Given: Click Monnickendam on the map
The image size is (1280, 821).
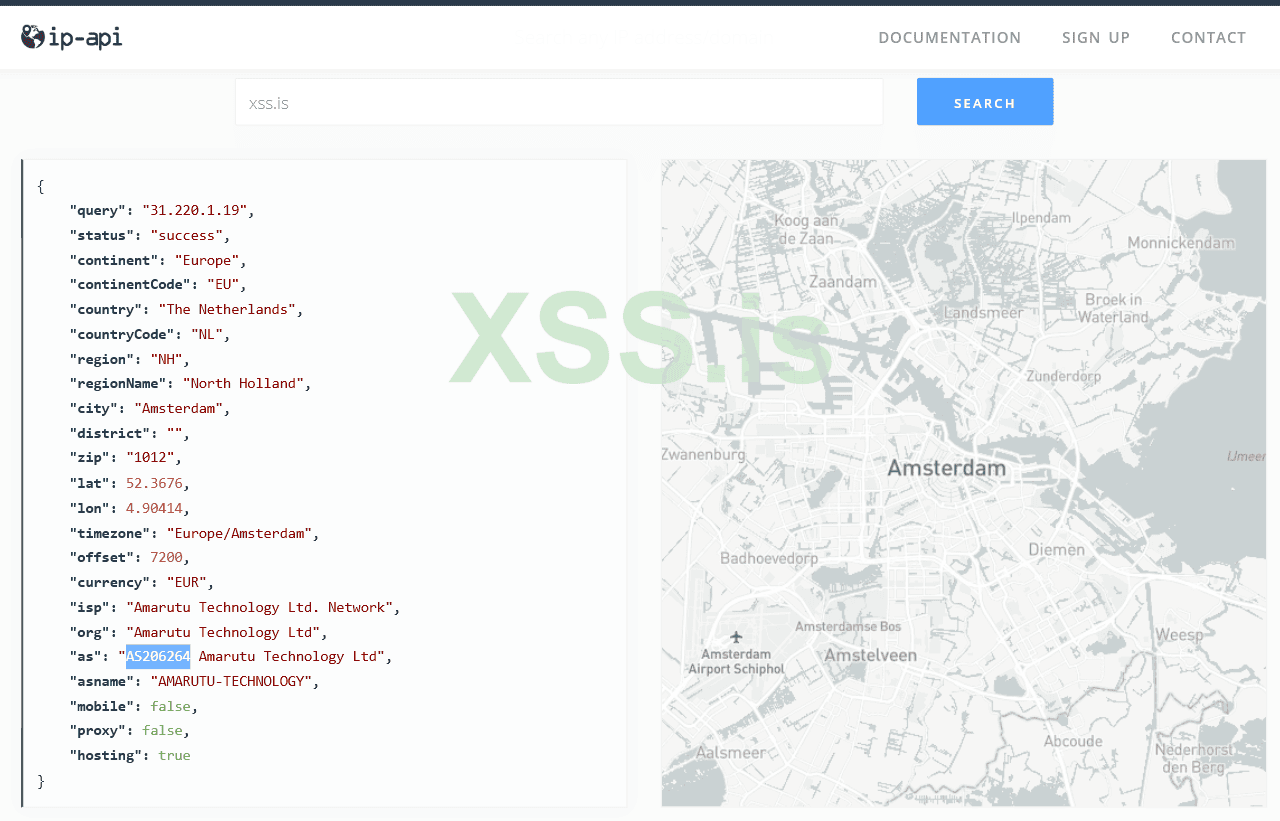Looking at the screenshot, I should 1183,242.
